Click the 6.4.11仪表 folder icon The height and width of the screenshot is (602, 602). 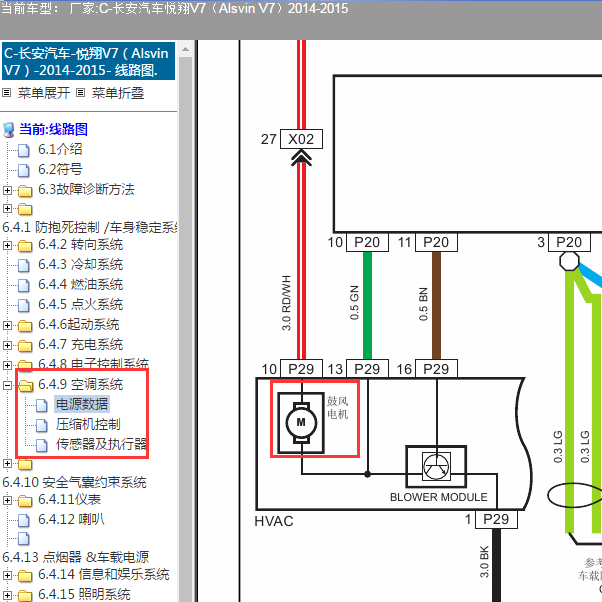[25, 501]
